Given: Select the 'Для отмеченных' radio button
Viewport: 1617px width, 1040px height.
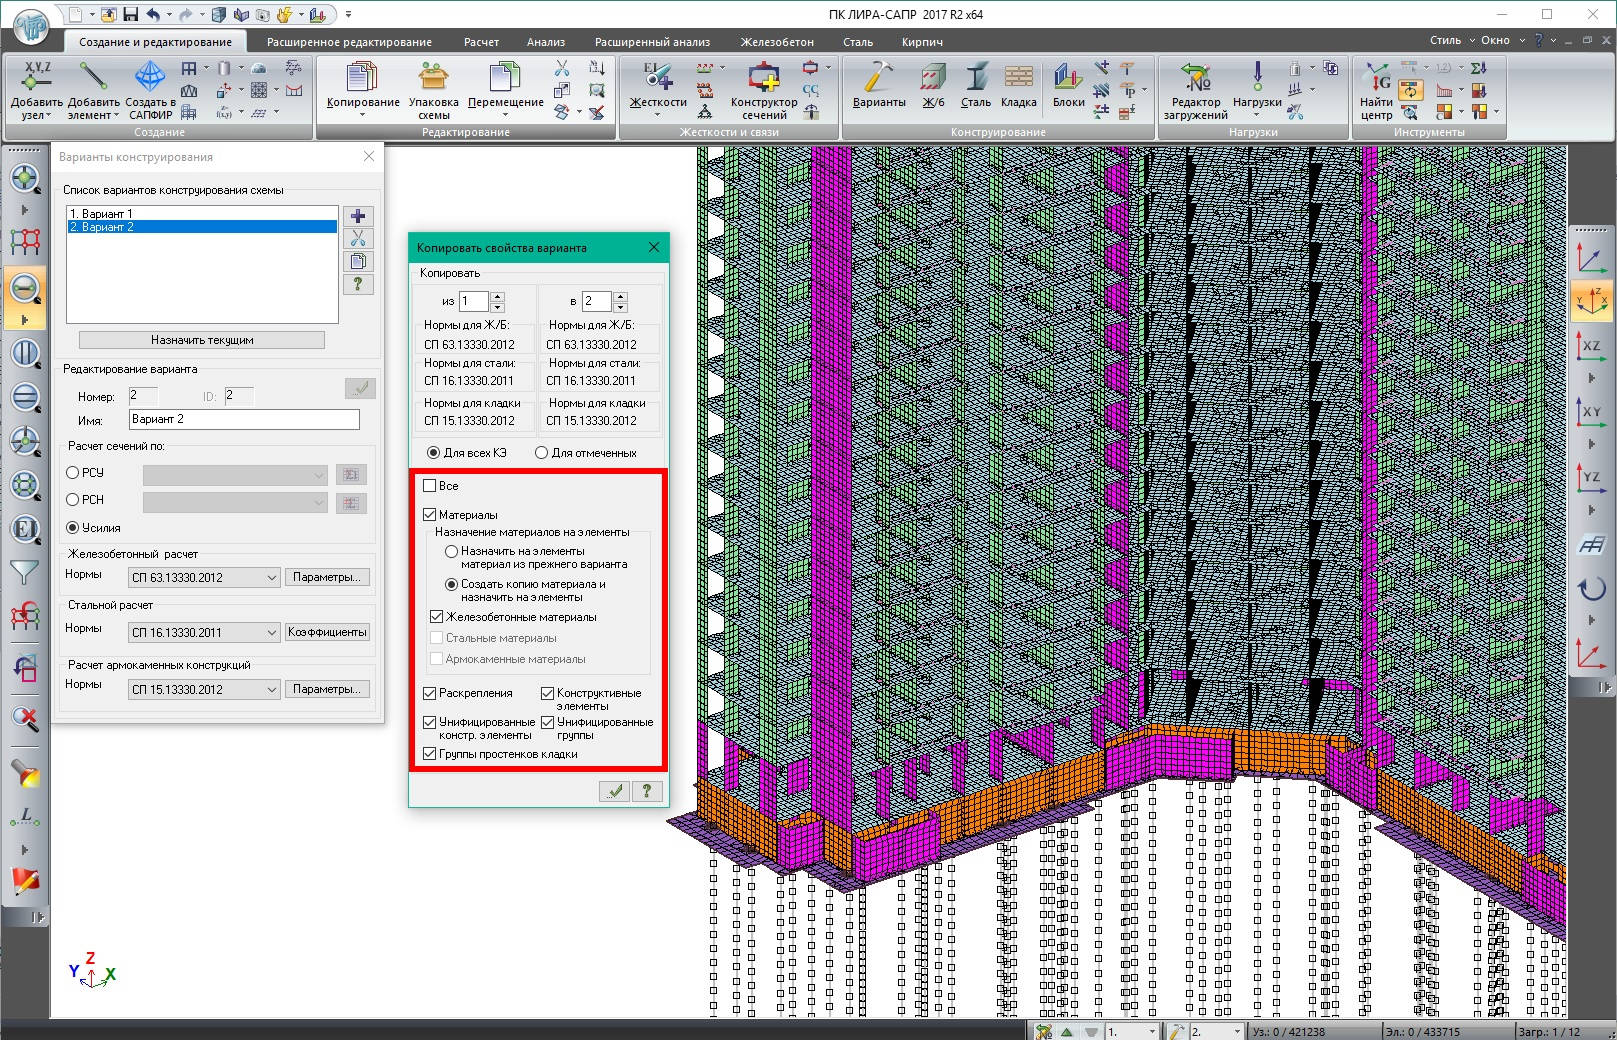Looking at the screenshot, I should point(542,453).
